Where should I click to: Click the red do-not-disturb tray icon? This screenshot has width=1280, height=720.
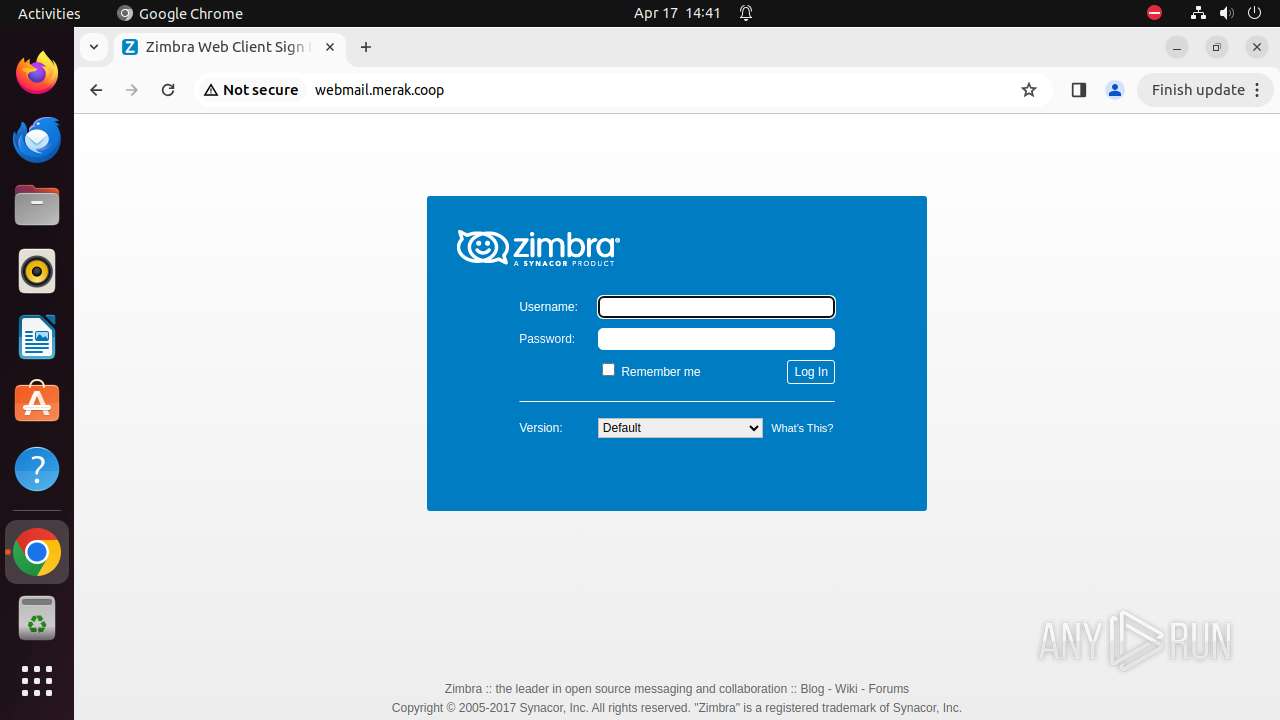point(1154,13)
